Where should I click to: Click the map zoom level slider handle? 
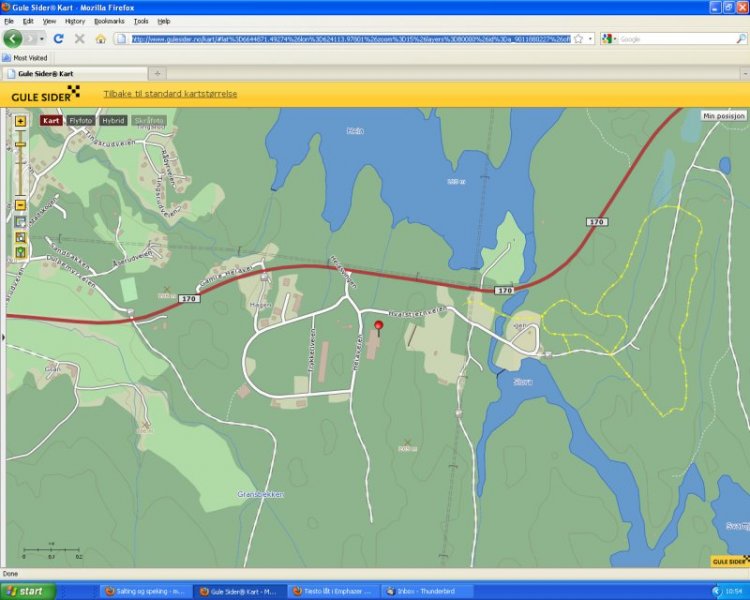point(20,145)
